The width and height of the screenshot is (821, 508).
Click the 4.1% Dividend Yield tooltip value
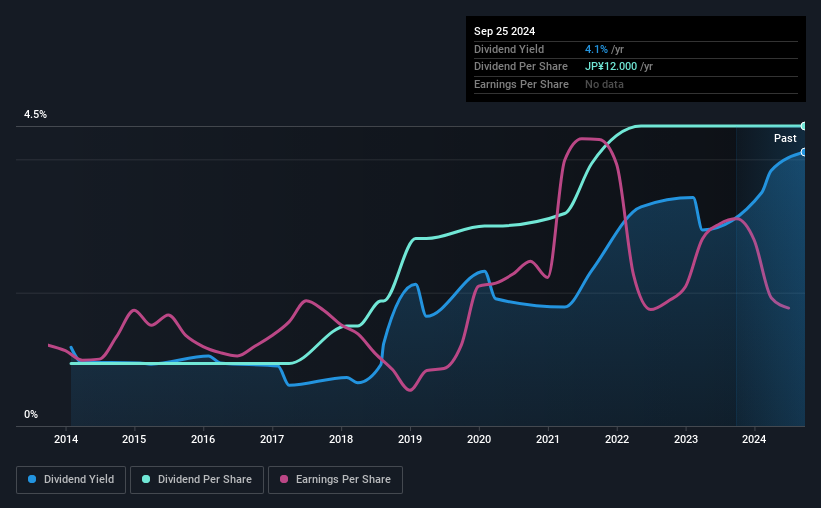596,49
